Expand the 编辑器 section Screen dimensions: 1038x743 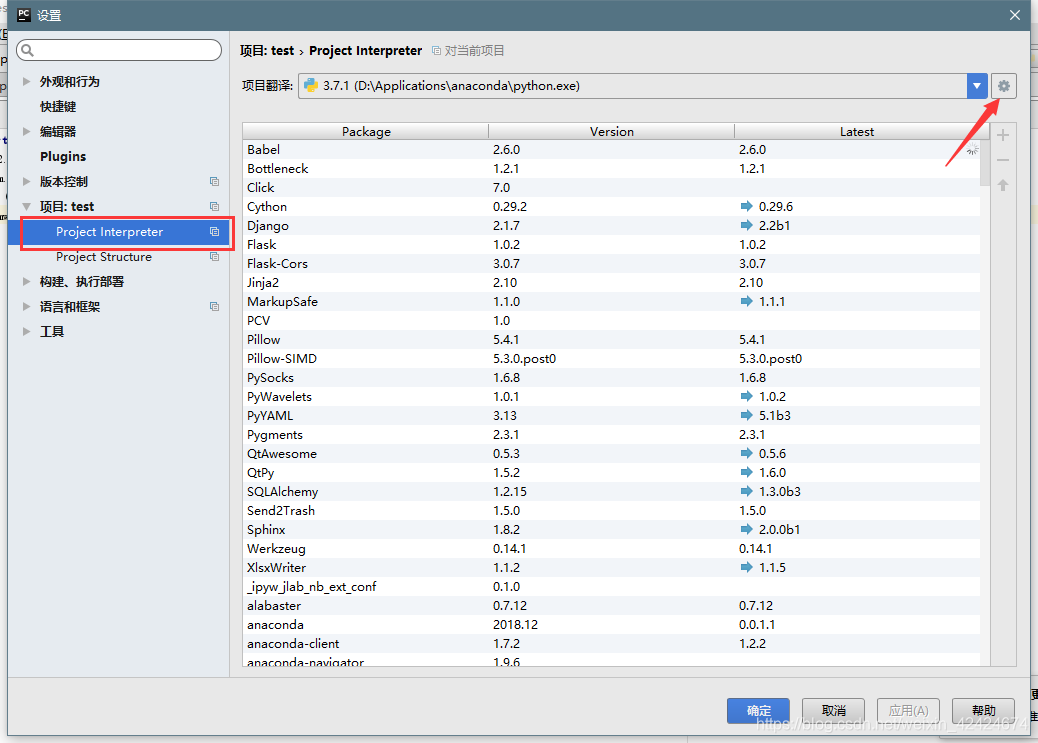26,131
